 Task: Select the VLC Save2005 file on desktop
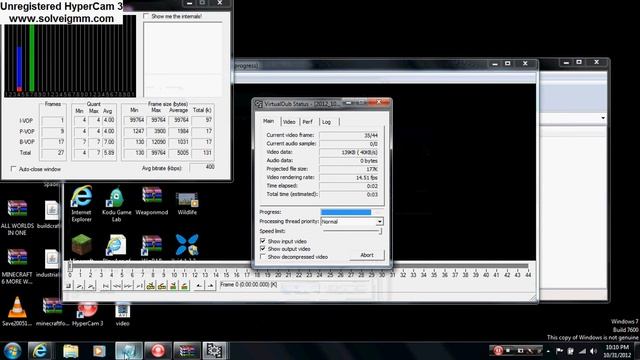click(x=17, y=311)
